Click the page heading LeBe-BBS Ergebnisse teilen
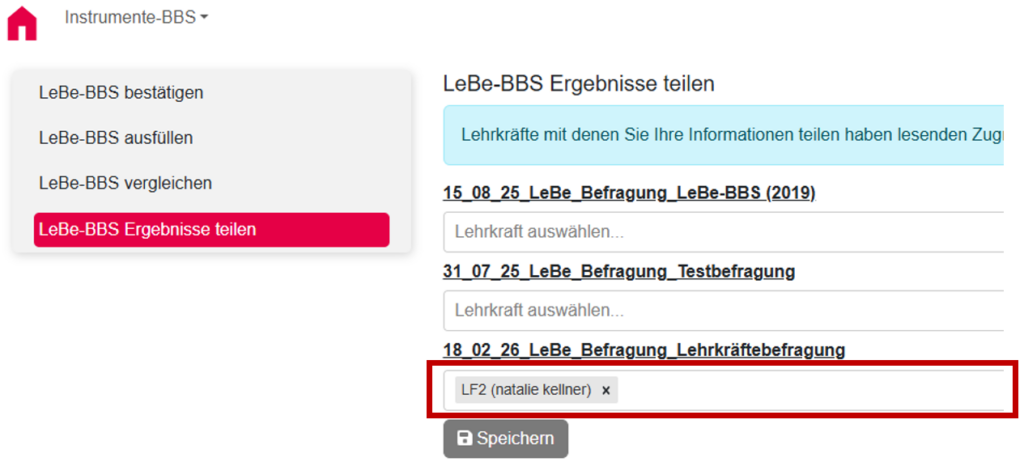The width and height of the screenshot is (1024, 462). click(x=578, y=84)
